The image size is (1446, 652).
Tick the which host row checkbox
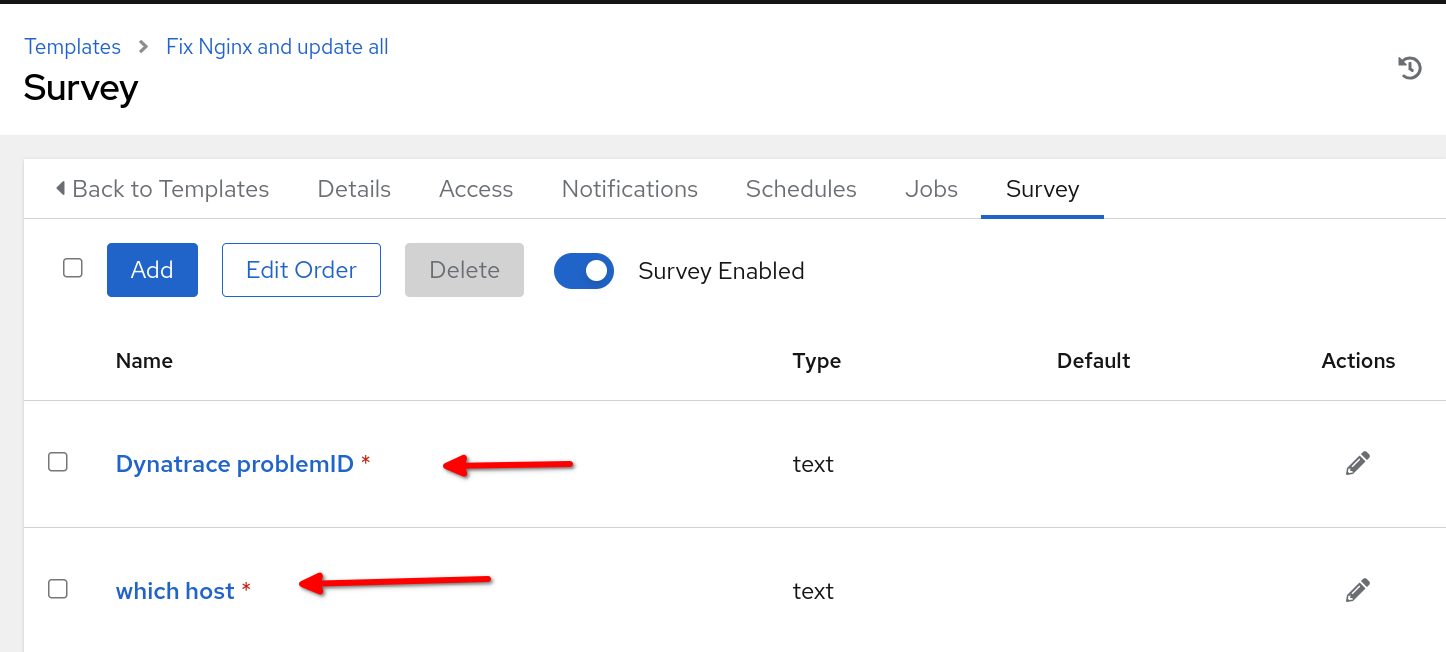tap(58, 589)
